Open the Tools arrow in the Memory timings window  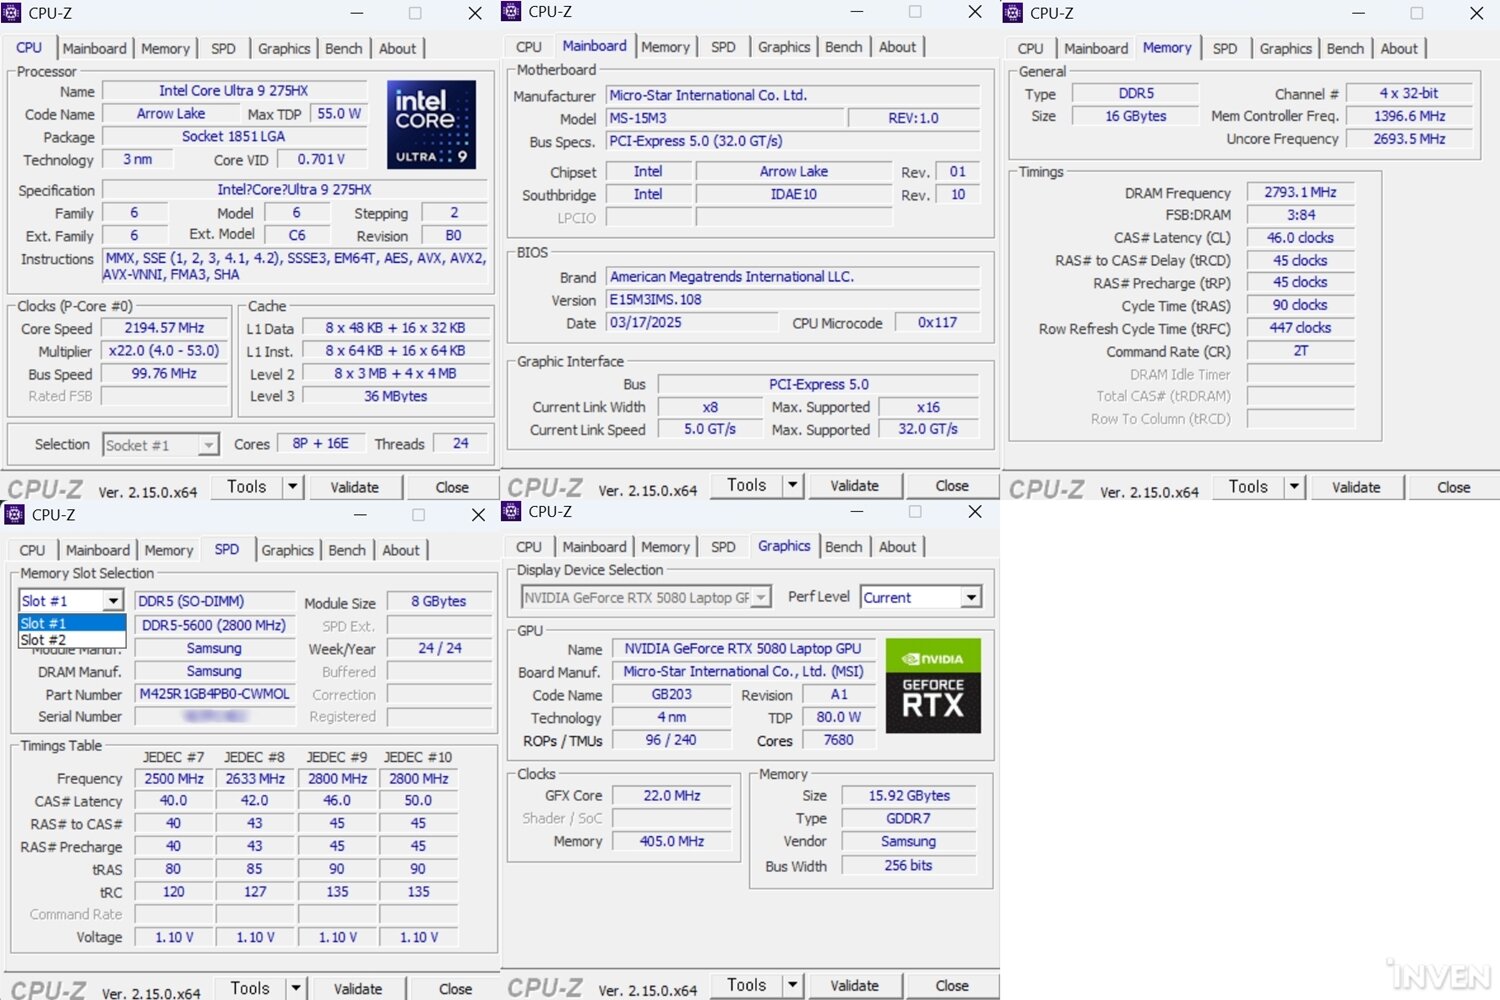[x=1295, y=487]
